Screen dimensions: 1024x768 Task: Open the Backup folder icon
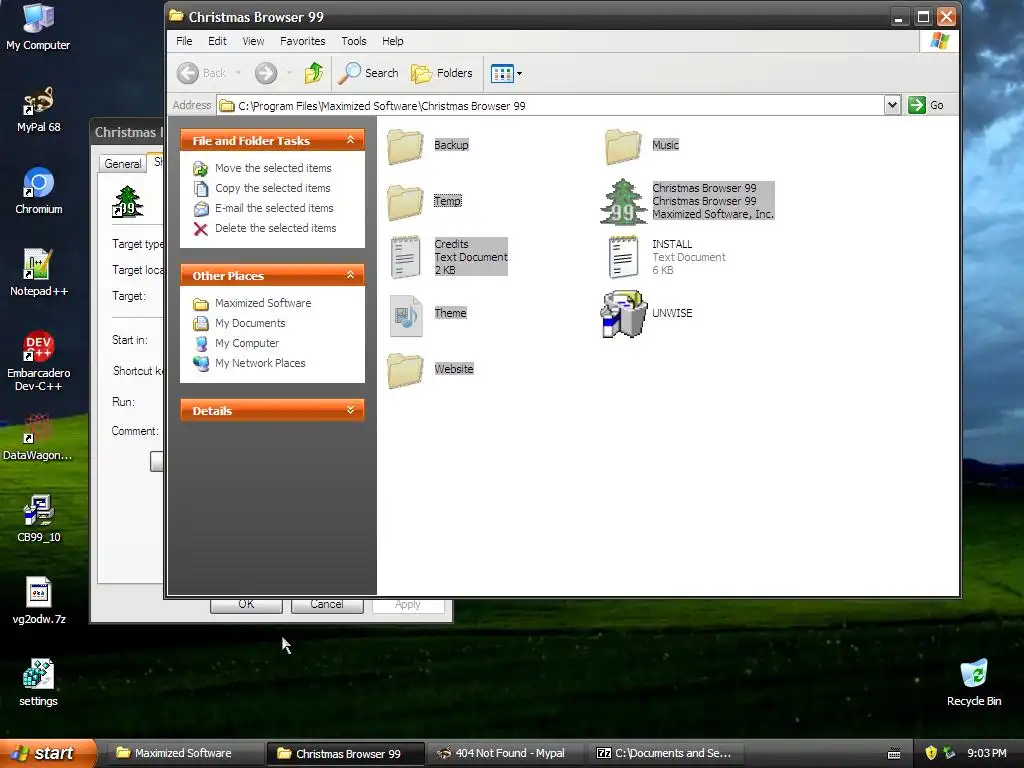pos(405,146)
